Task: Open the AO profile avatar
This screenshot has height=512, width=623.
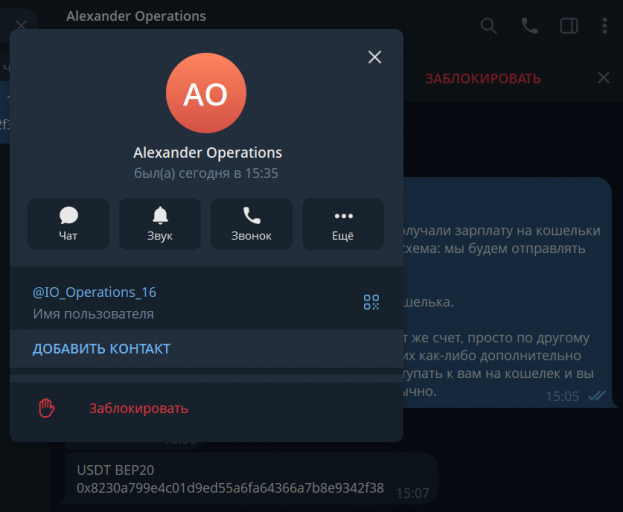Action: pos(206,93)
